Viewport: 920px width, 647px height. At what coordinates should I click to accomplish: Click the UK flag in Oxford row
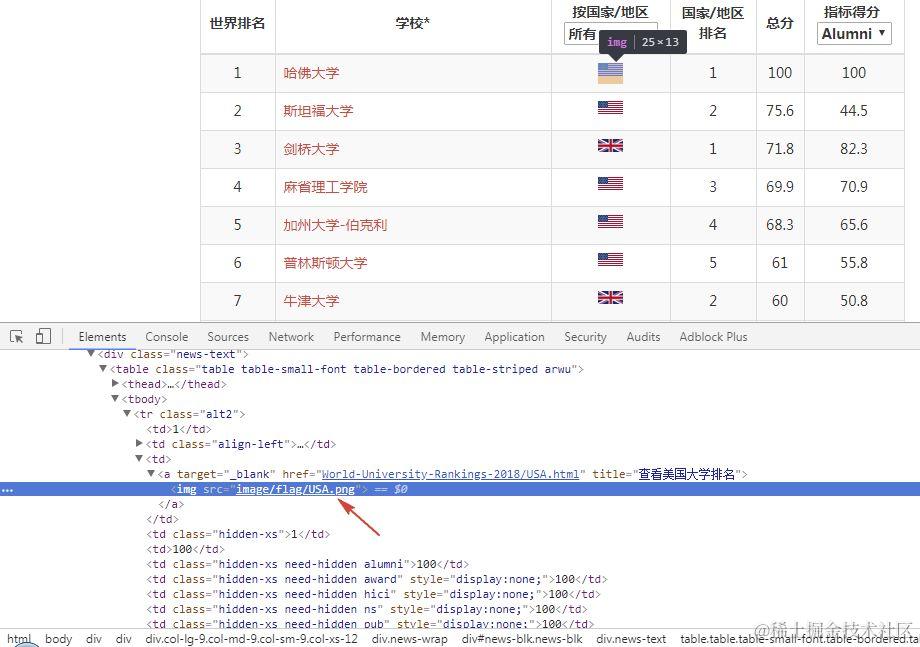[x=610, y=297]
